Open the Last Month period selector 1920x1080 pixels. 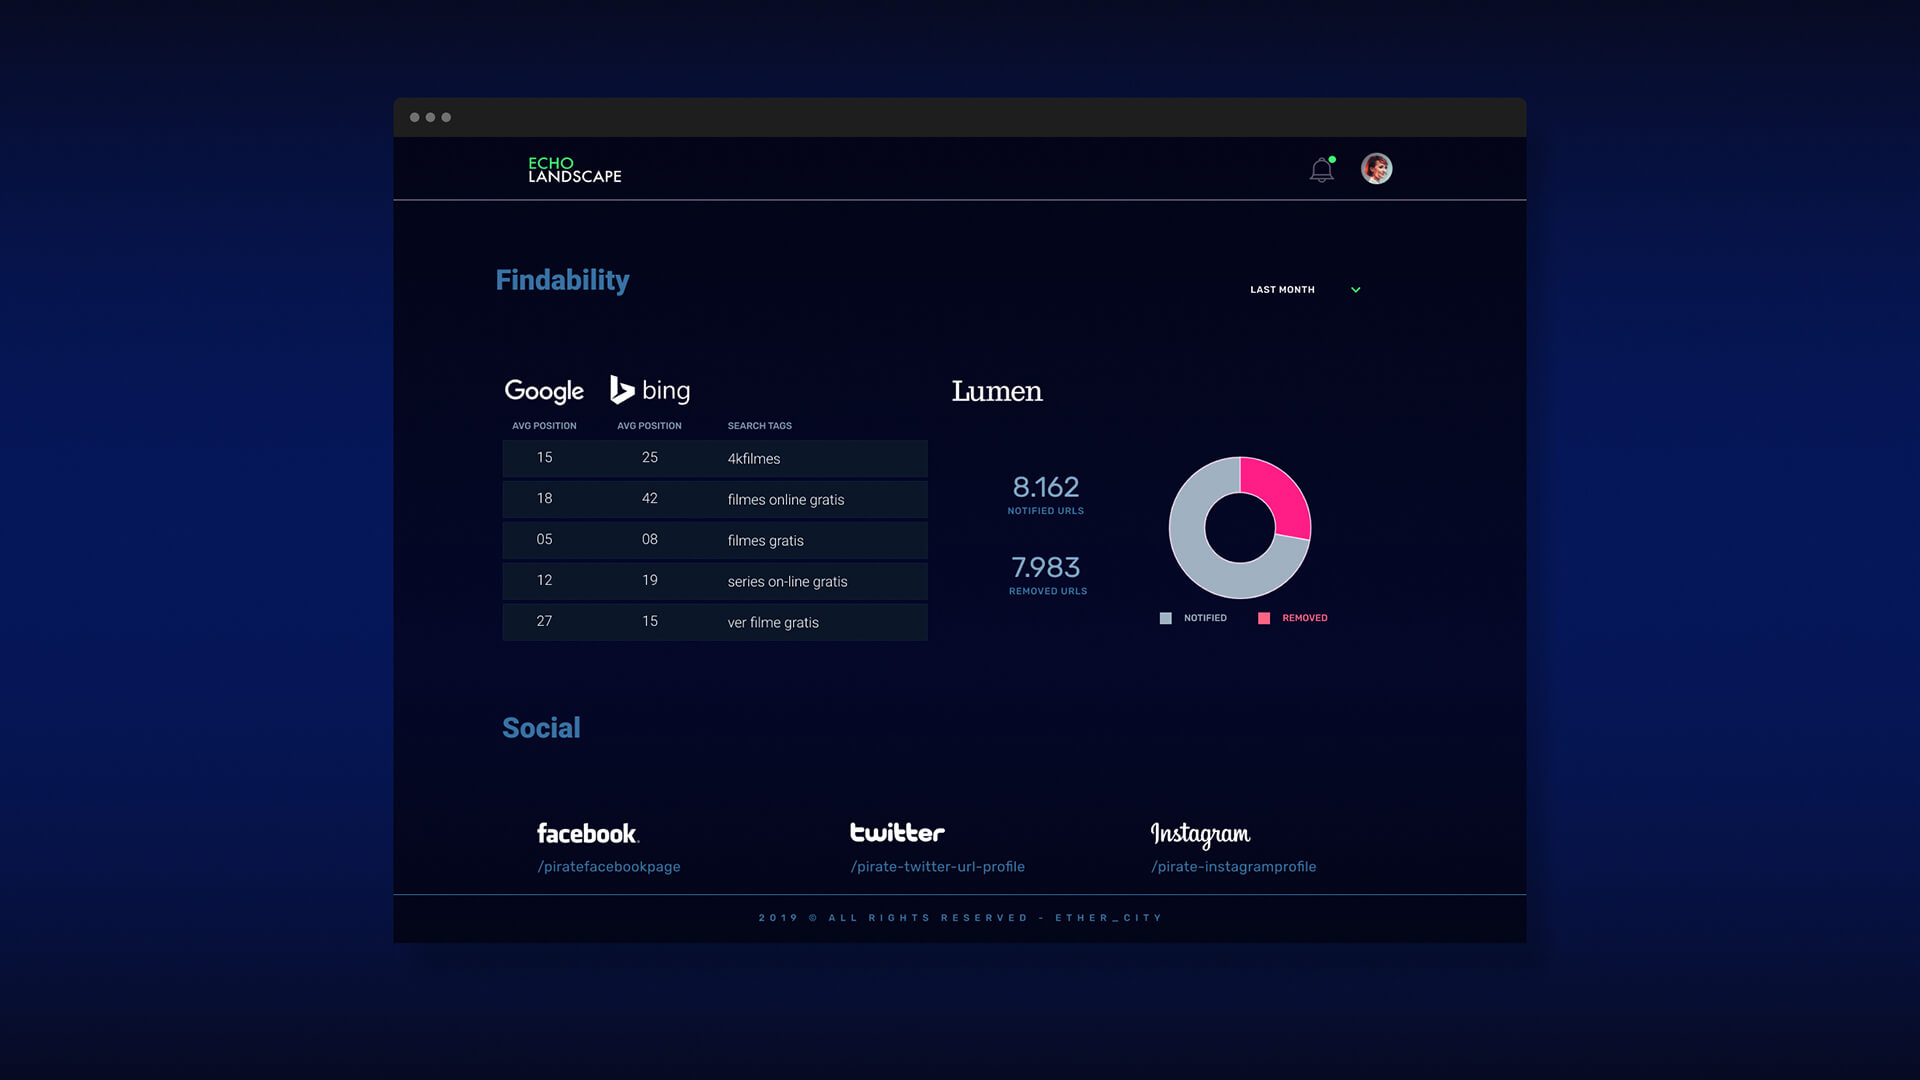(x=1282, y=290)
